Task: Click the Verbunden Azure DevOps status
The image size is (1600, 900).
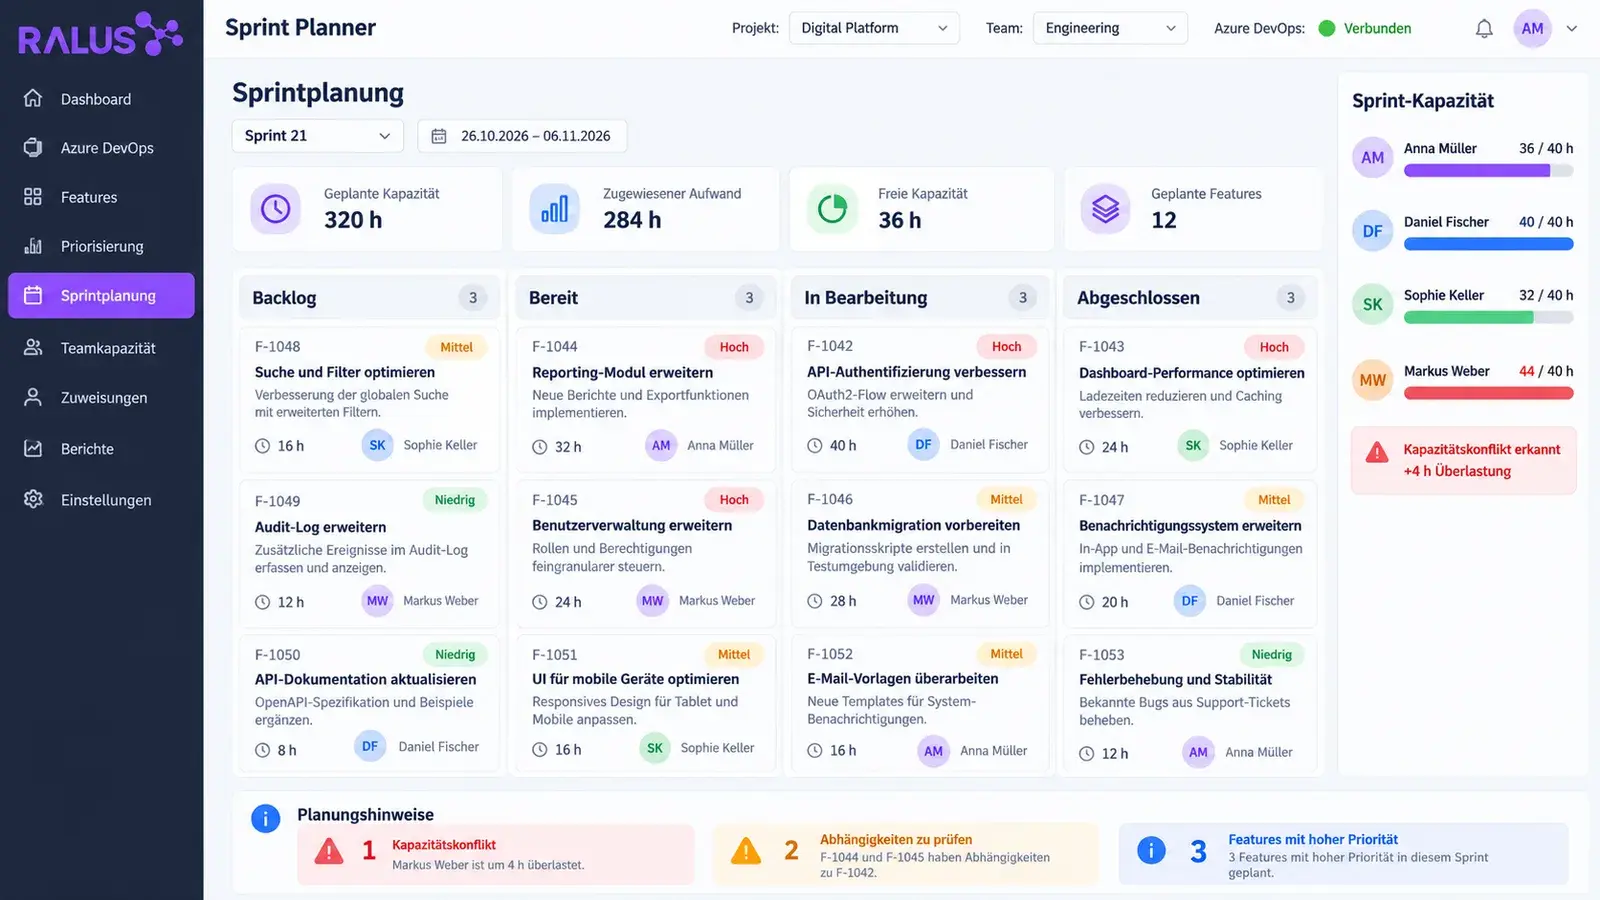Action: [1365, 28]
